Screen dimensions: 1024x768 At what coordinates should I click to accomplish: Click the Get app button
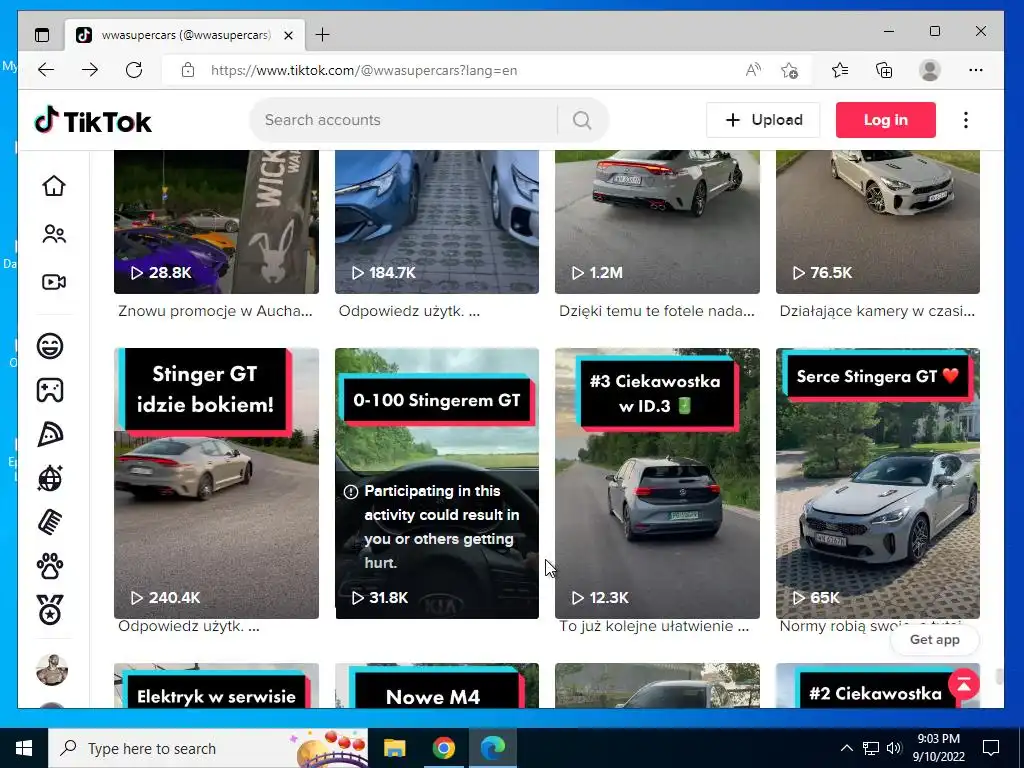pyautogui.click(x=935, y=639)
